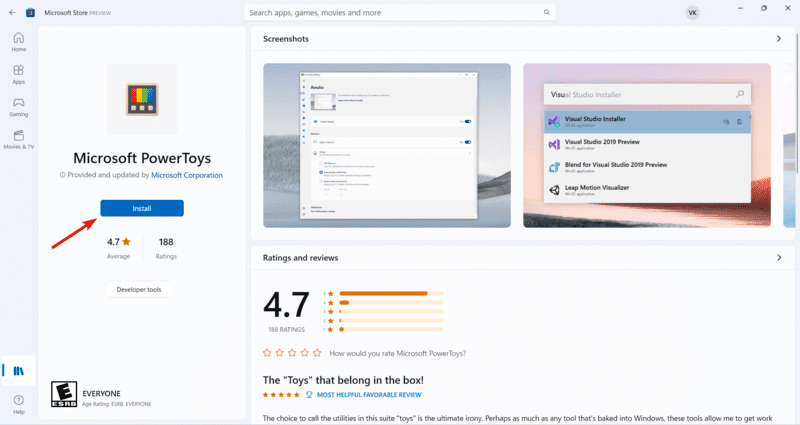Open Help from the sidebar
The height and width of the screenshot is (425, 800).
point(19,404)
